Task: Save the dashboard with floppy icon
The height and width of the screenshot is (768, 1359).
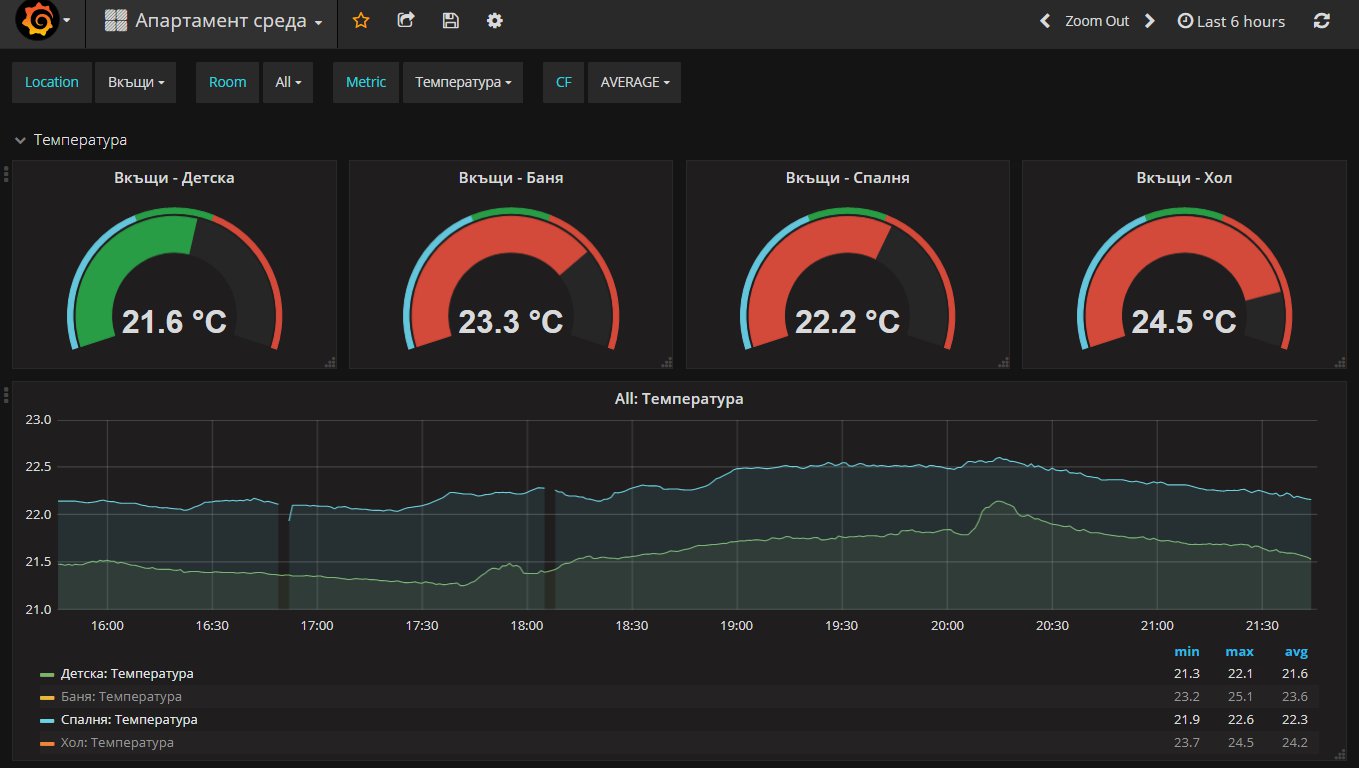Action: (x=450, y=21)
